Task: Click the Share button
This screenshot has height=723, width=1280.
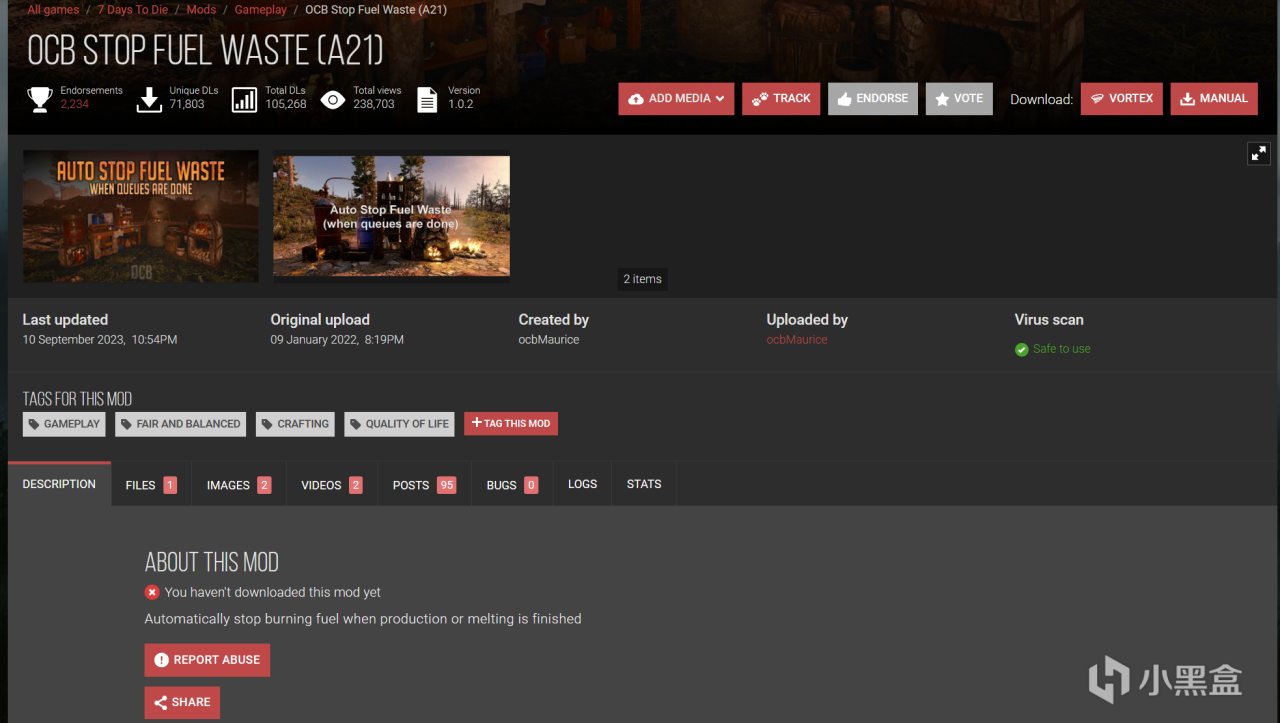Action: point(182,702)
